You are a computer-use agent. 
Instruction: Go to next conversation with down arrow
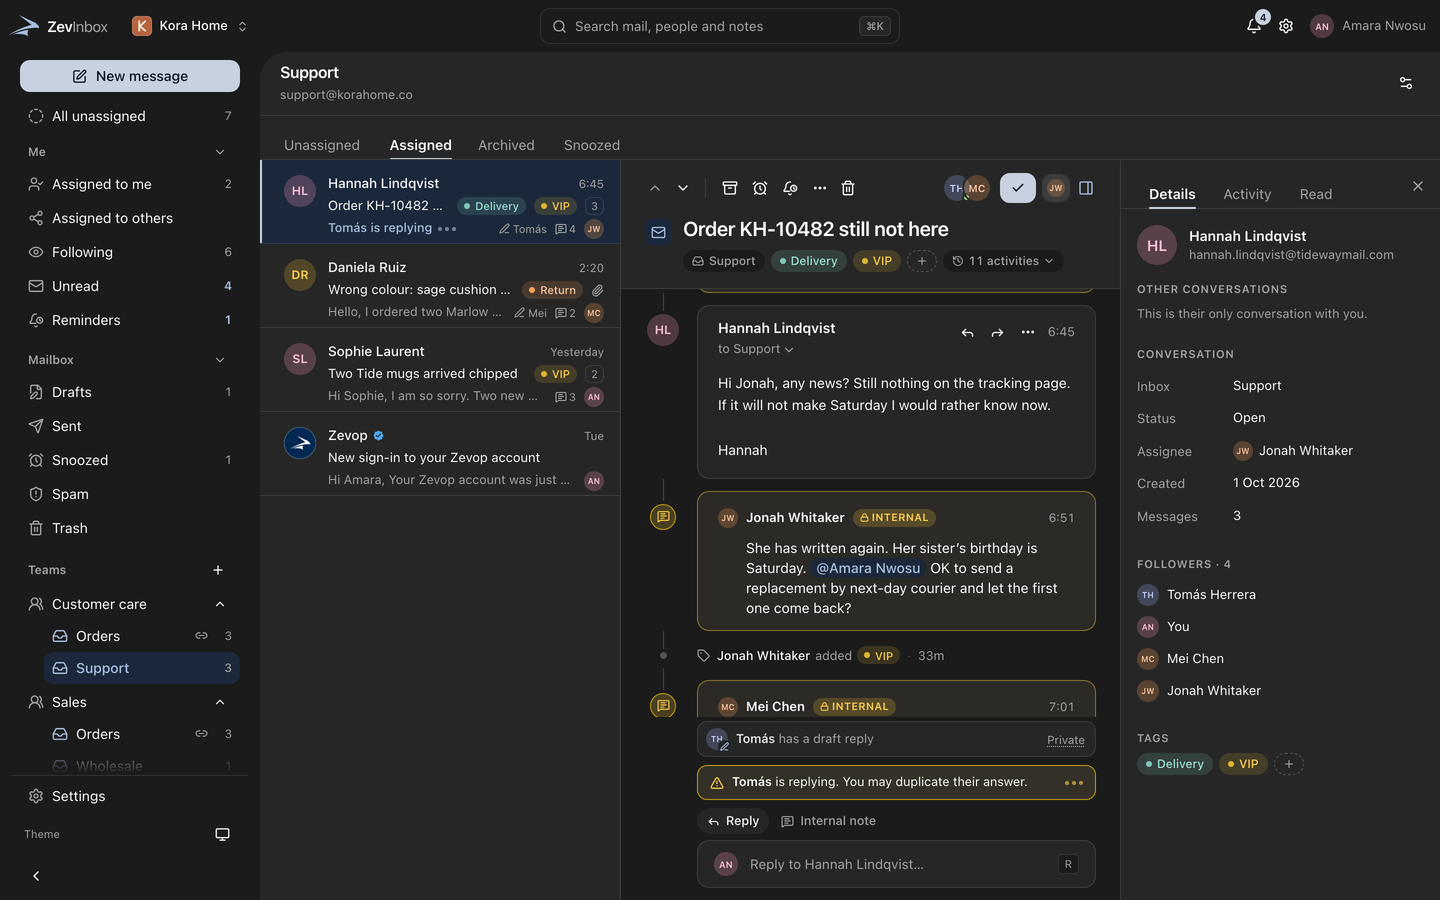coord(683,188)
